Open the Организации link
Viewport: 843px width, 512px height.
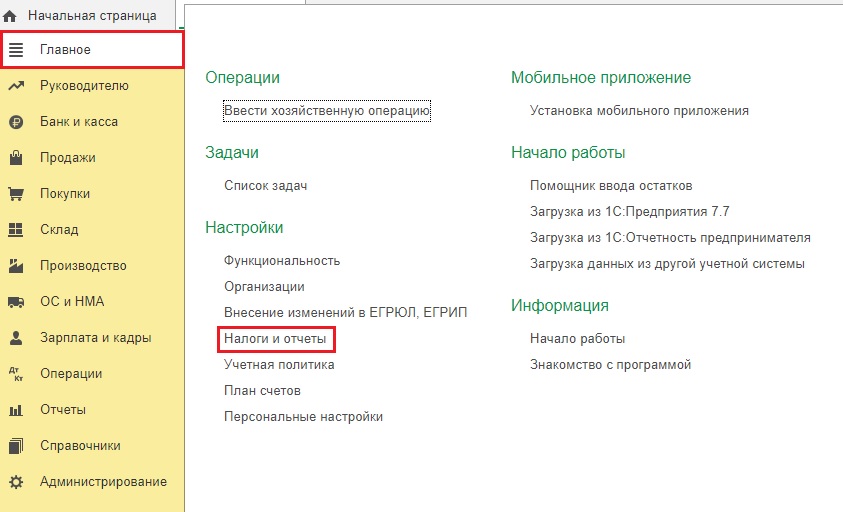tap(264, 287)
